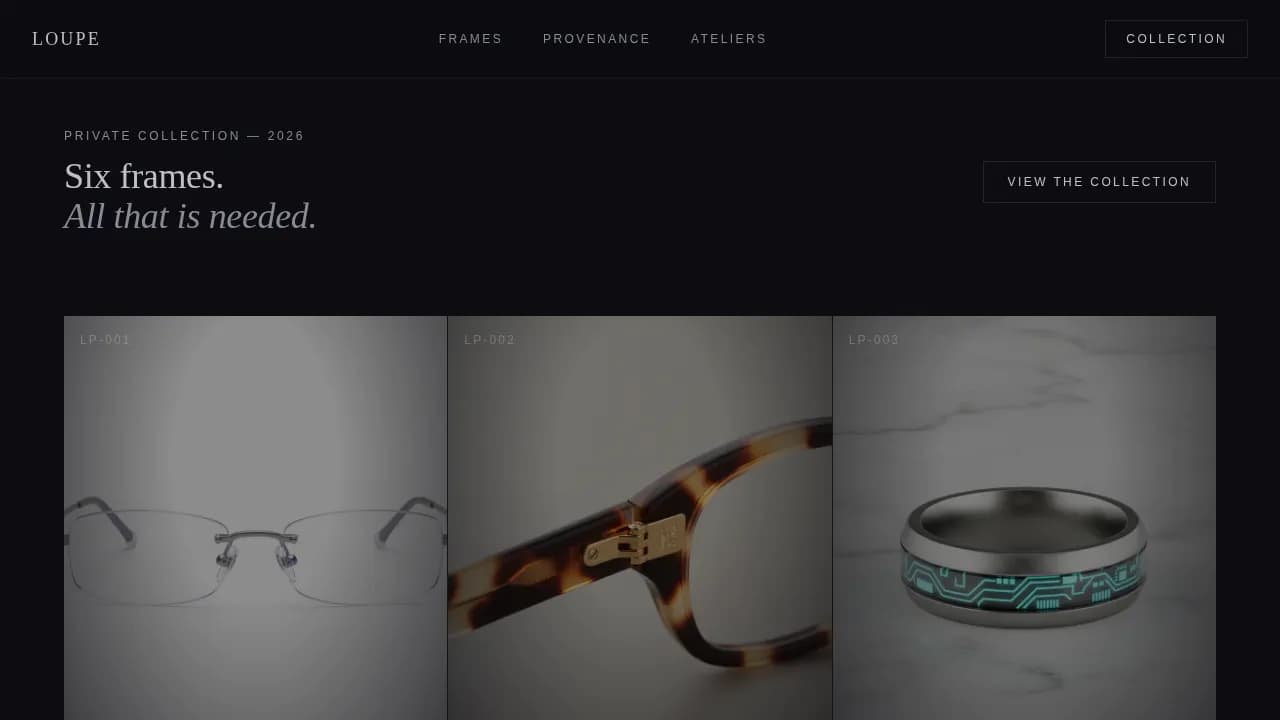Go to the Provenance page
The height and width of the screenshot is (720, 1280).
pos(596,39)
